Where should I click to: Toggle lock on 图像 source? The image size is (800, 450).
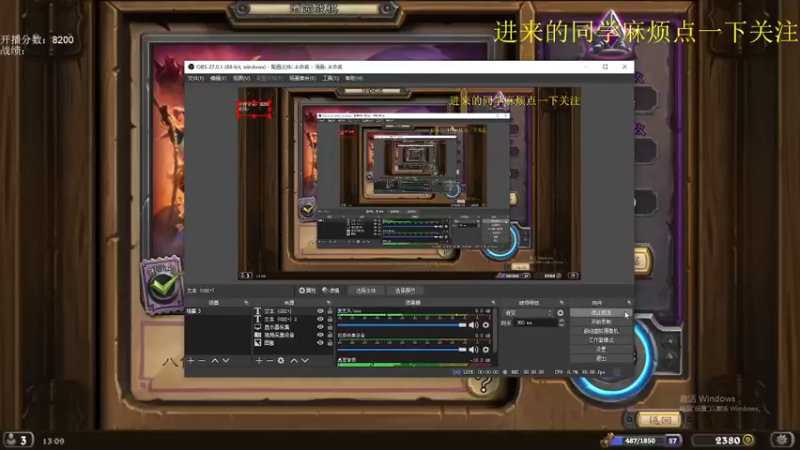pyautogui.click(x=330, y=343)
